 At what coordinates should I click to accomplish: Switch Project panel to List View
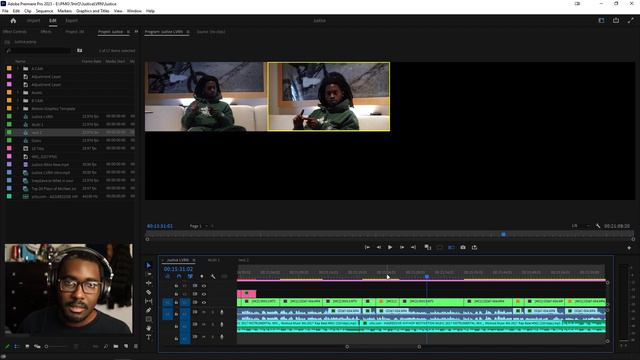tap(17, 346)
